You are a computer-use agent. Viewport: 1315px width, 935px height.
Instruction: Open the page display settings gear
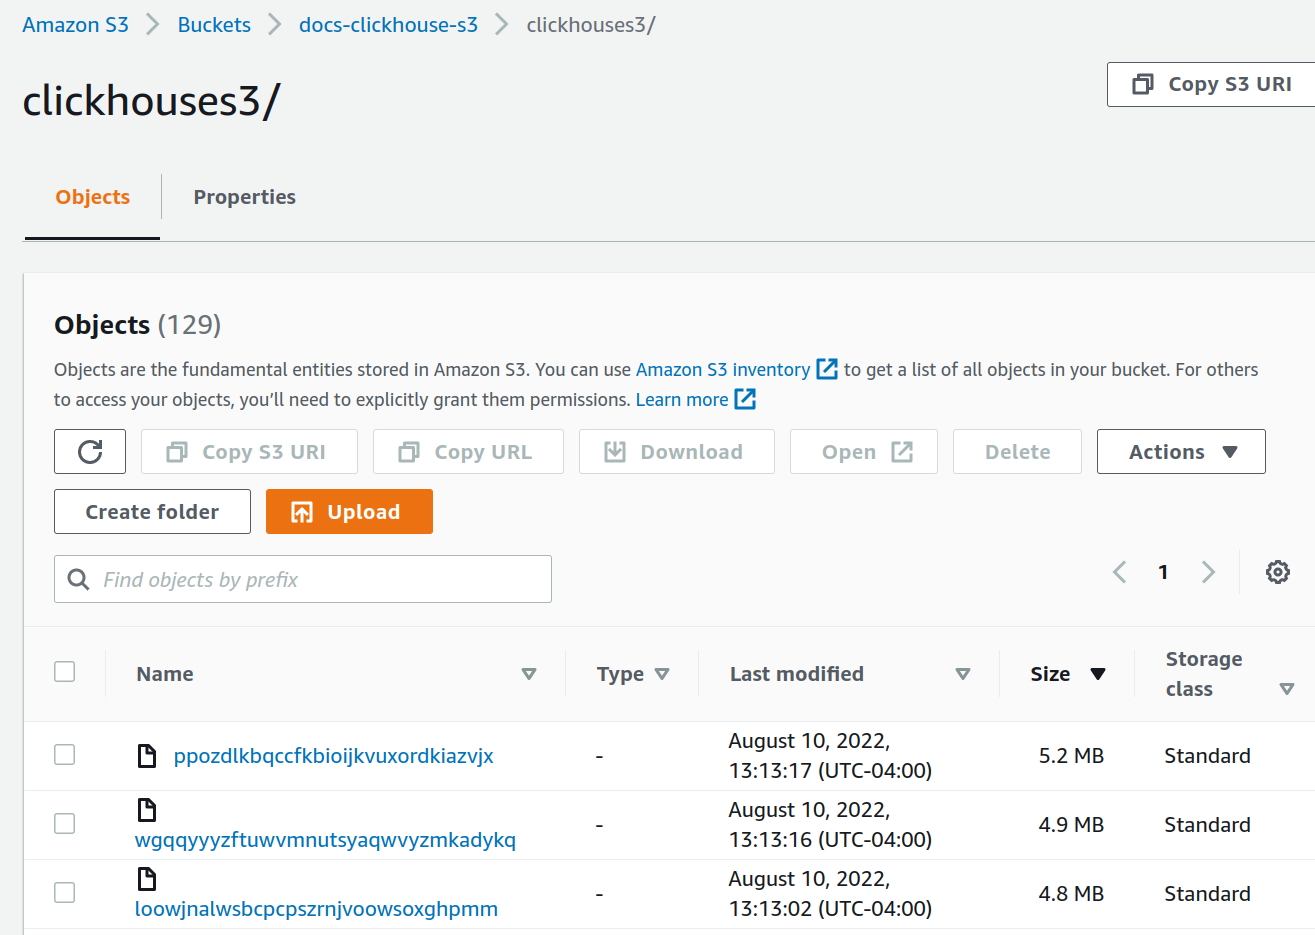[x=1277, y=571]
